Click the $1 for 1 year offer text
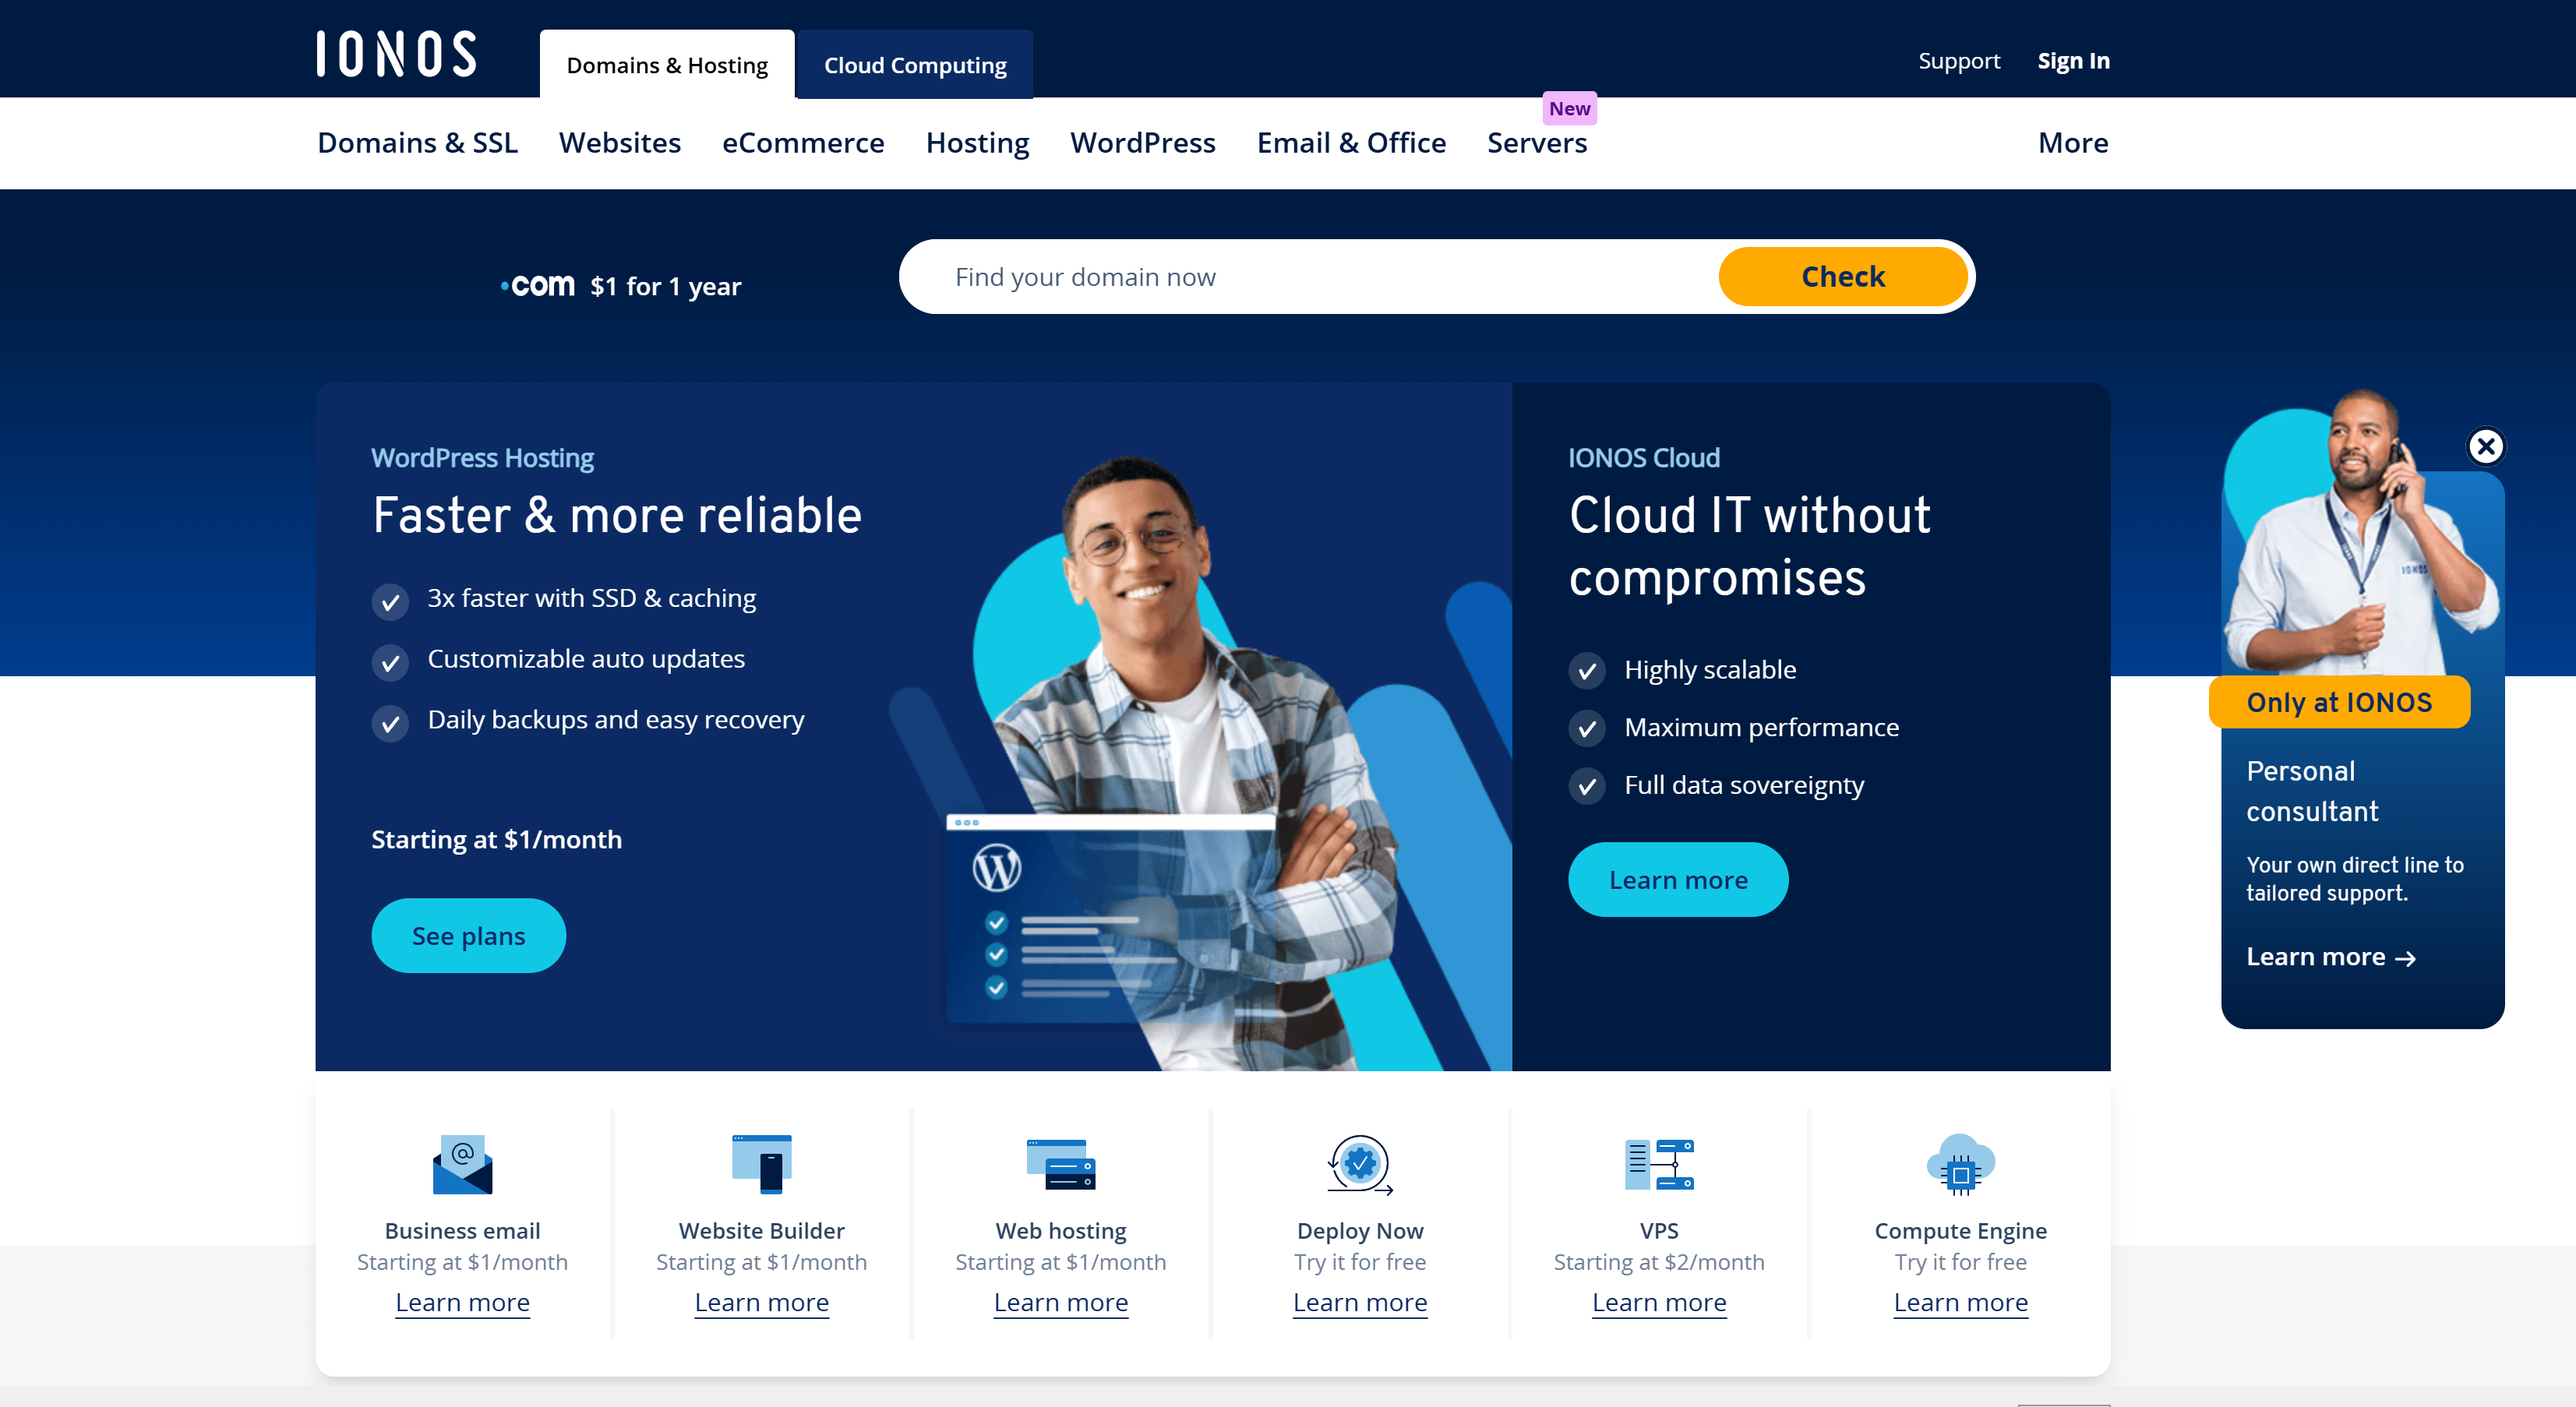 coord(665,287)
